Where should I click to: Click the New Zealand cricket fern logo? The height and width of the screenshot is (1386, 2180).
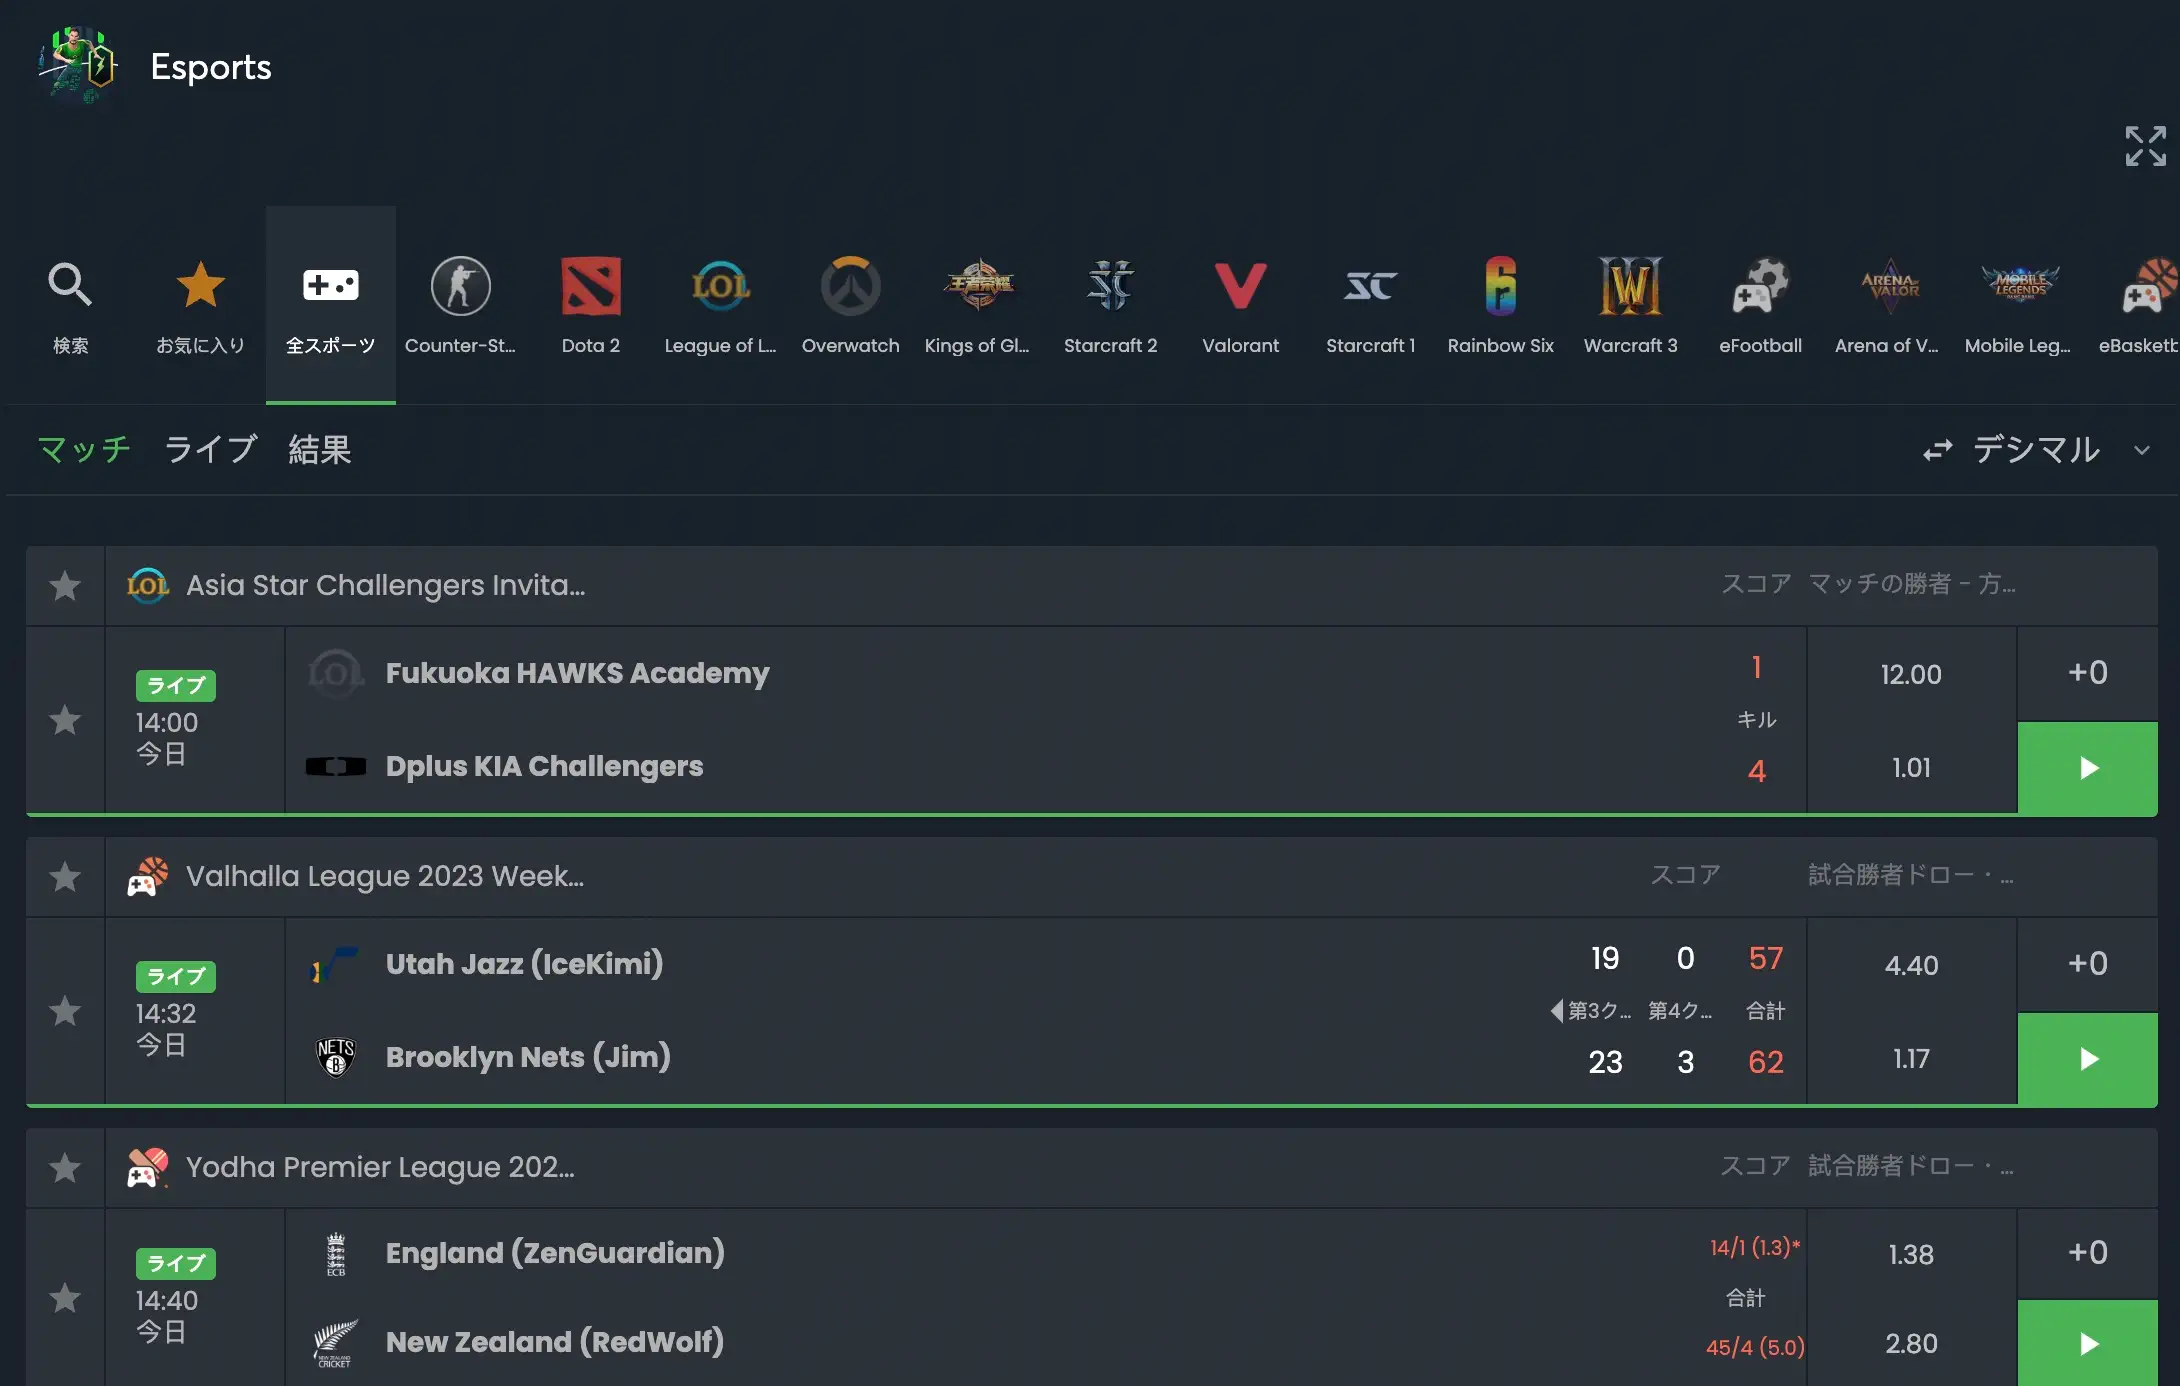(335, 1344)
